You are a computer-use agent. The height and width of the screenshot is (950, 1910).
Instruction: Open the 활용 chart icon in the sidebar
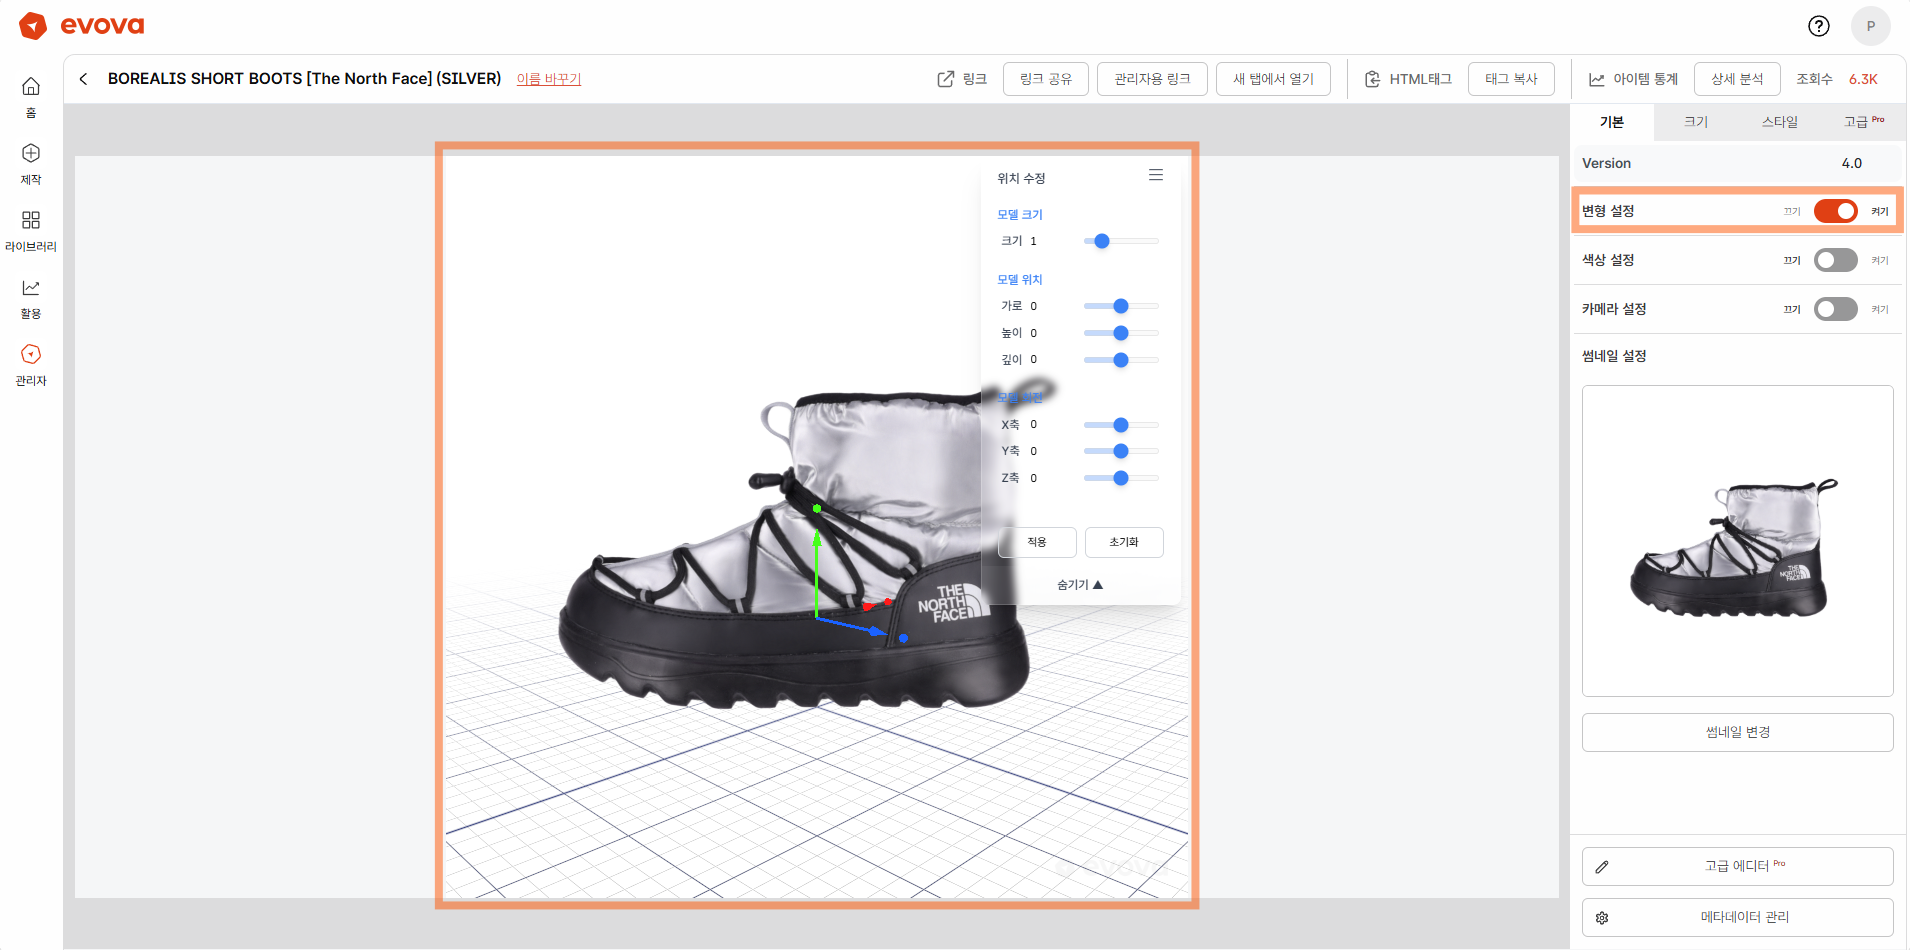coord(31,288)
